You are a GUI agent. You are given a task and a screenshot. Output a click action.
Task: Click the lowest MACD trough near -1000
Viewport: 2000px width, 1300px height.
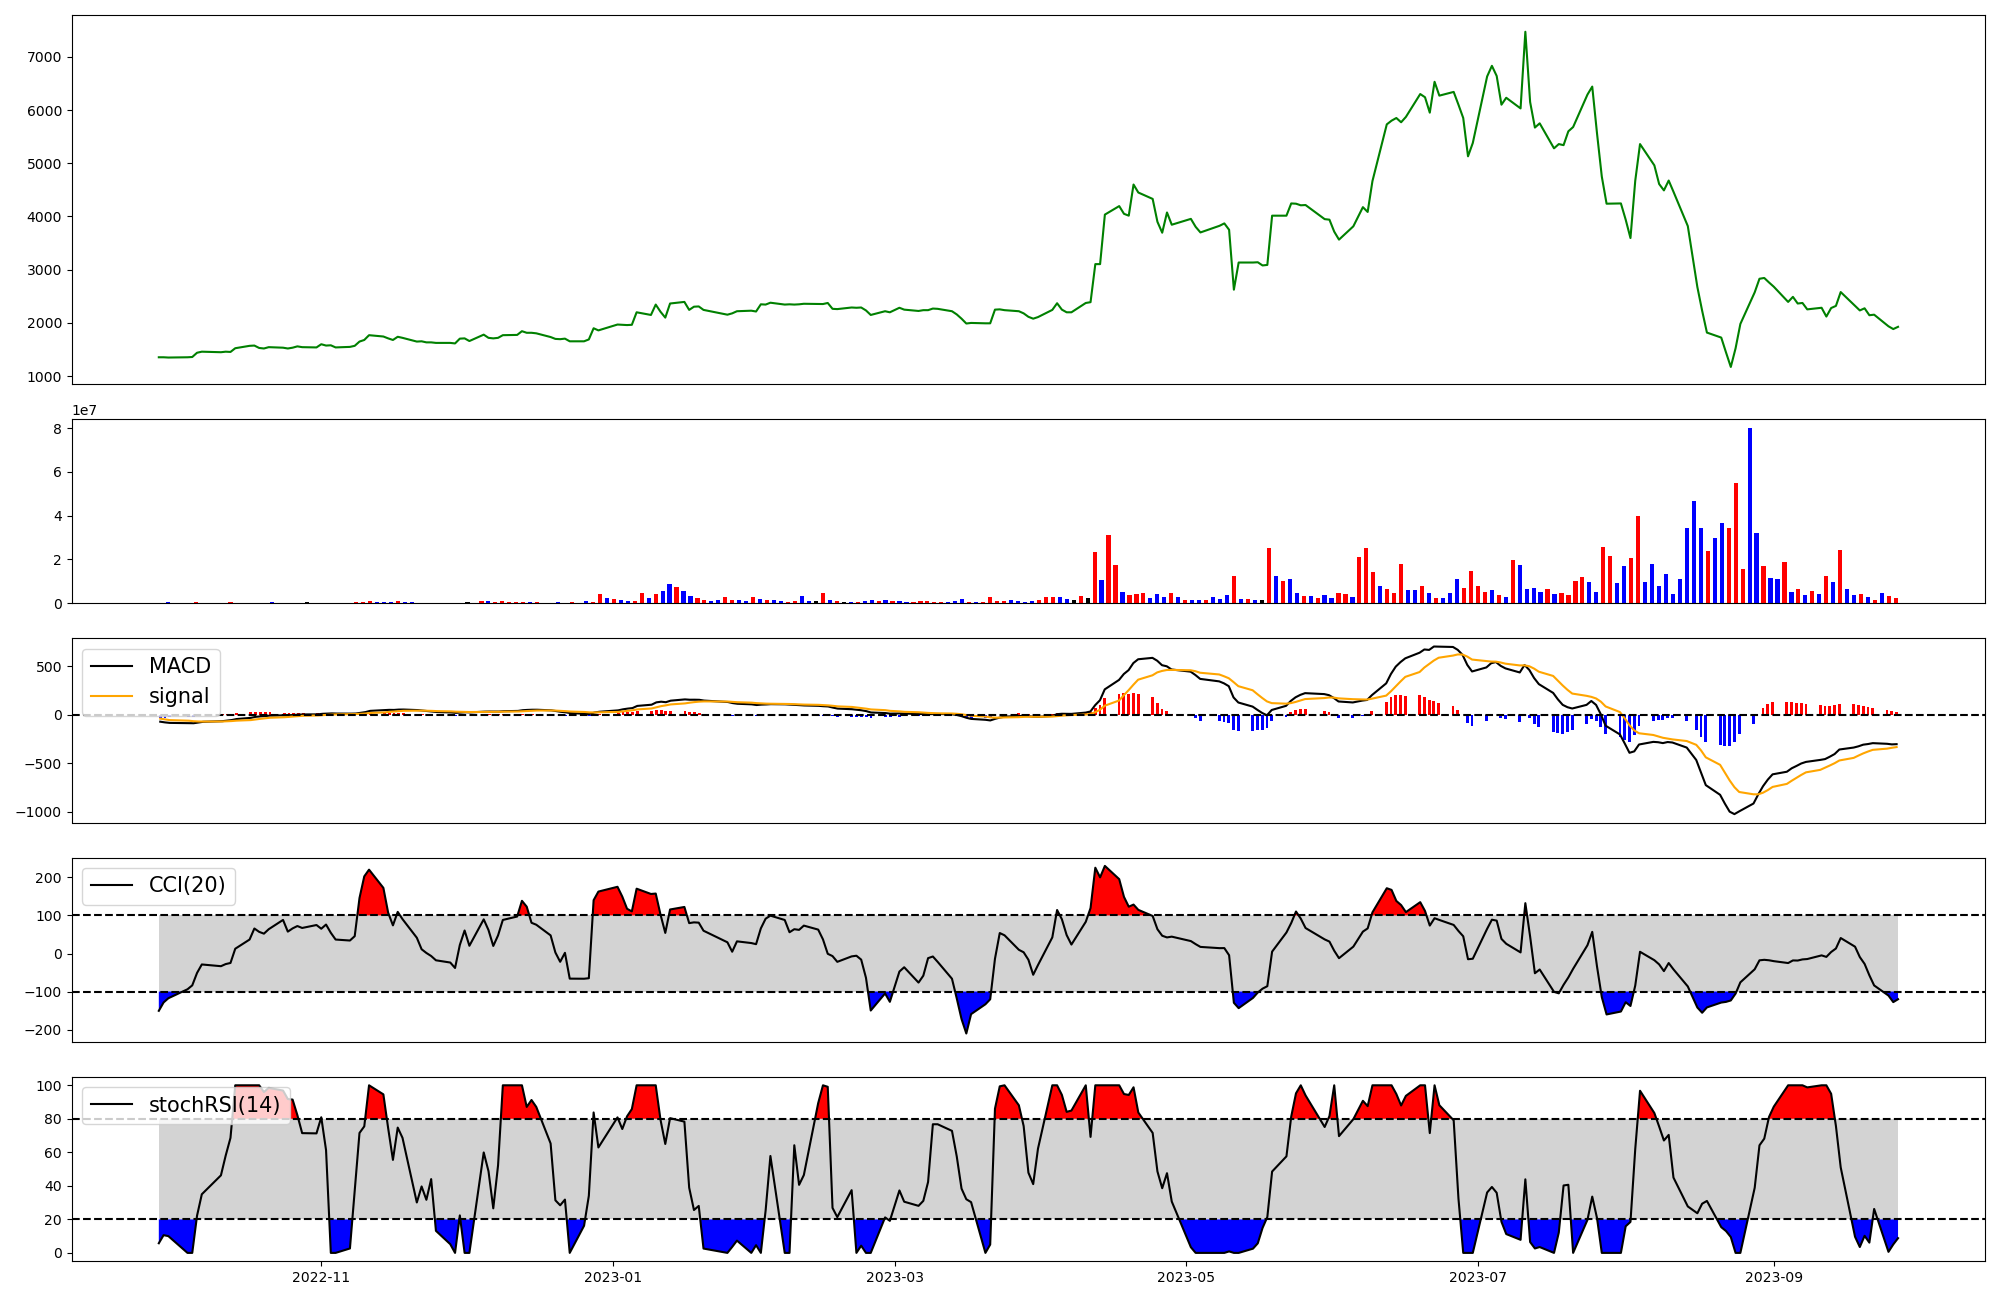[x=1733, y=813]
